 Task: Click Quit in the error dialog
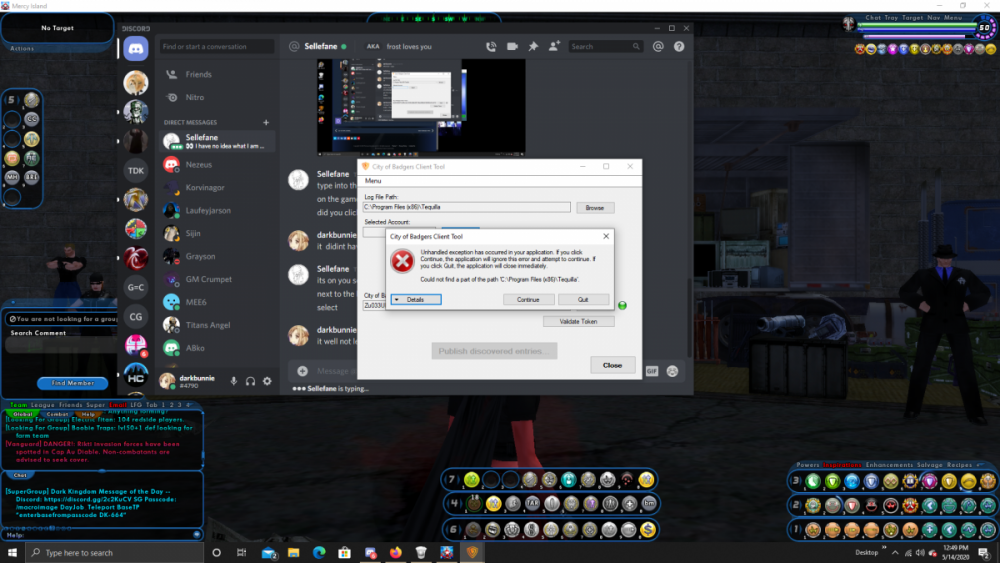(583, 300)
